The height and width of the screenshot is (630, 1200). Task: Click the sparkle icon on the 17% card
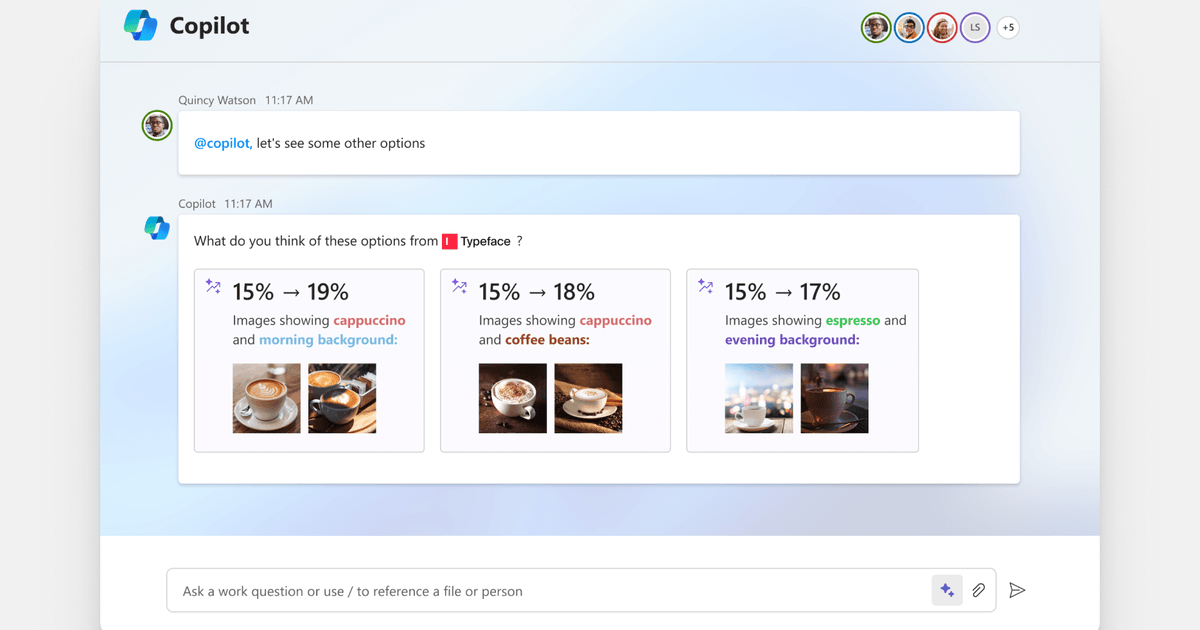pyautogui.click(x=706, y=286)
